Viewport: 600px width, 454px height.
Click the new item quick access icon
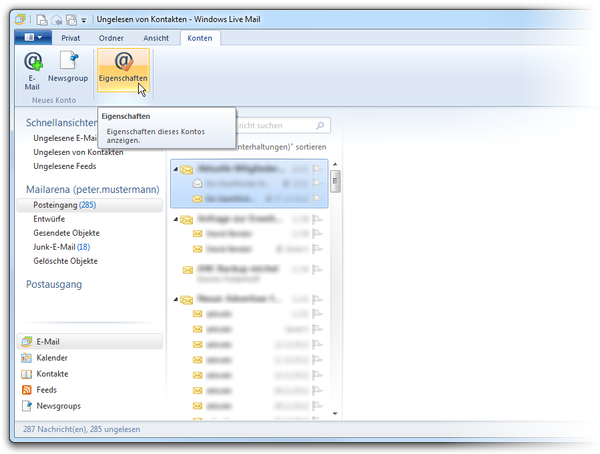coord(42,20)
